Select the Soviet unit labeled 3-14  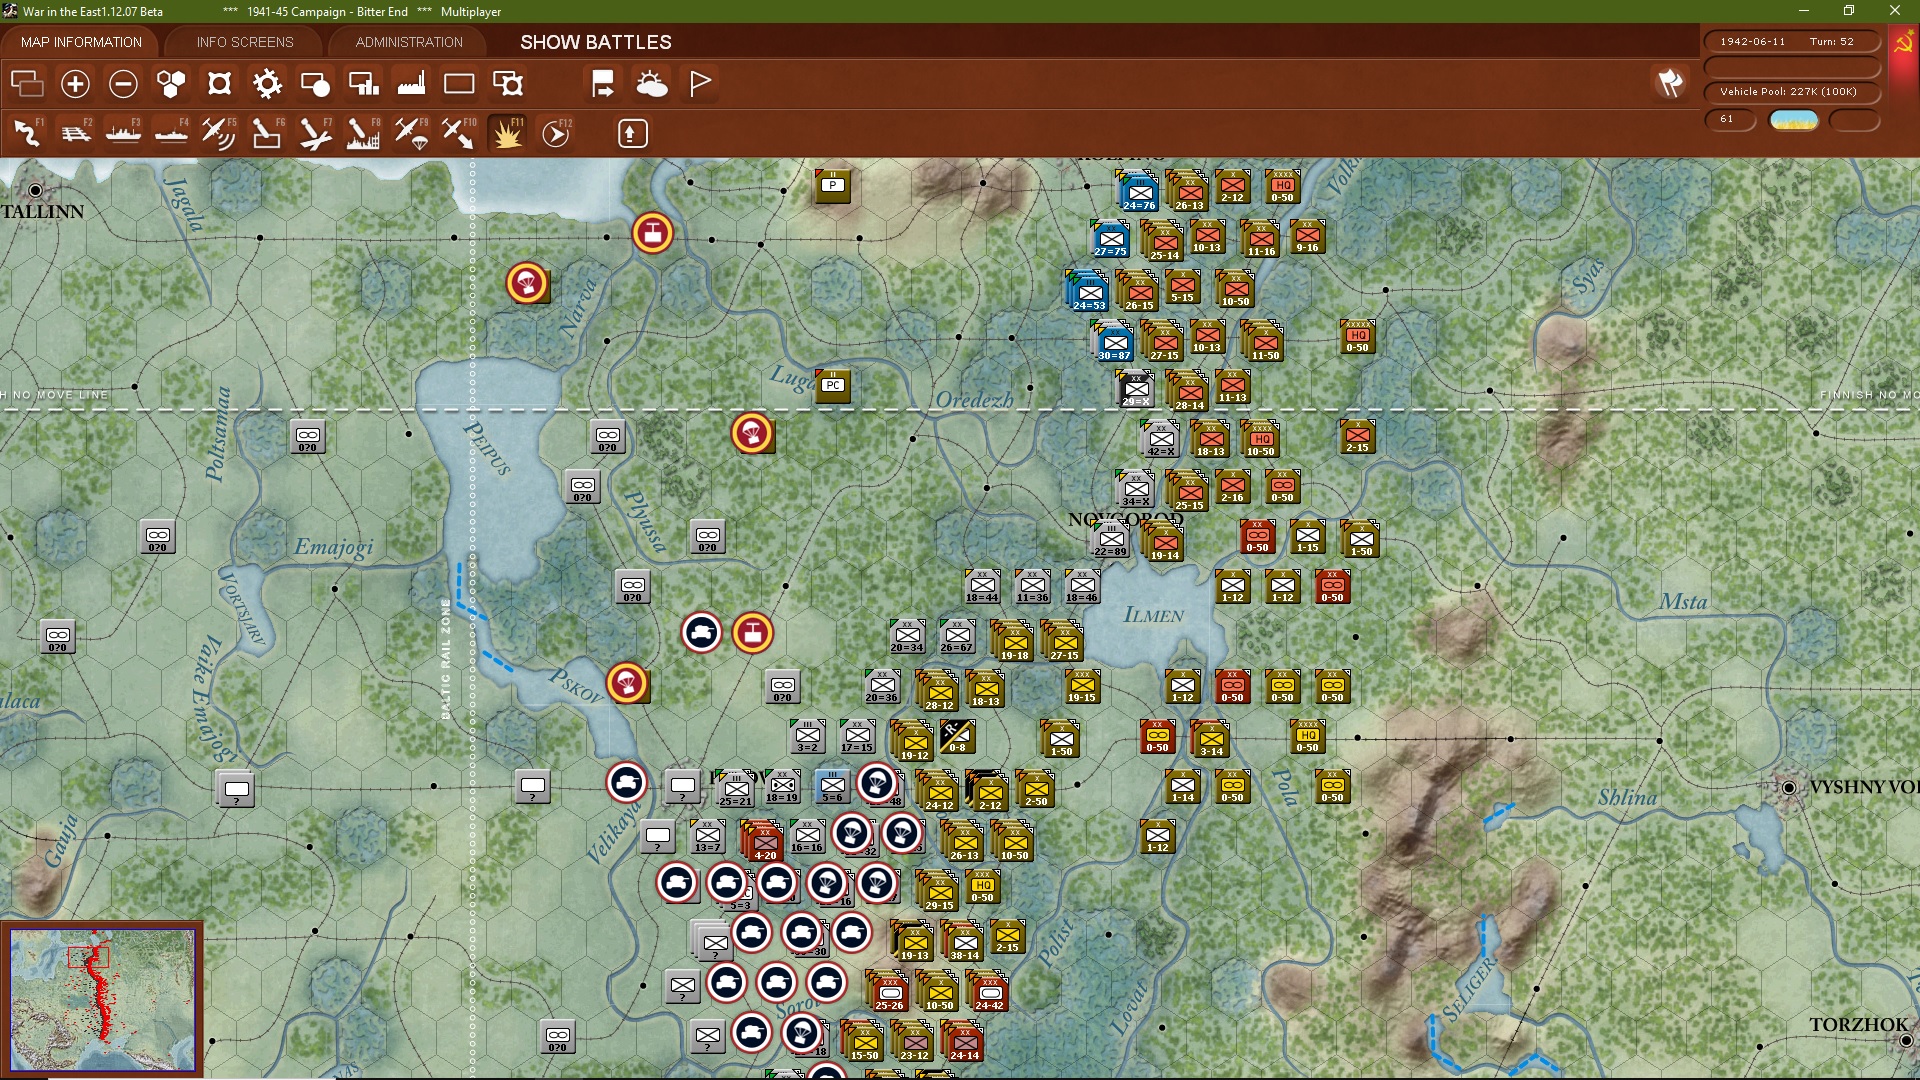click(x=1210, y=737)
